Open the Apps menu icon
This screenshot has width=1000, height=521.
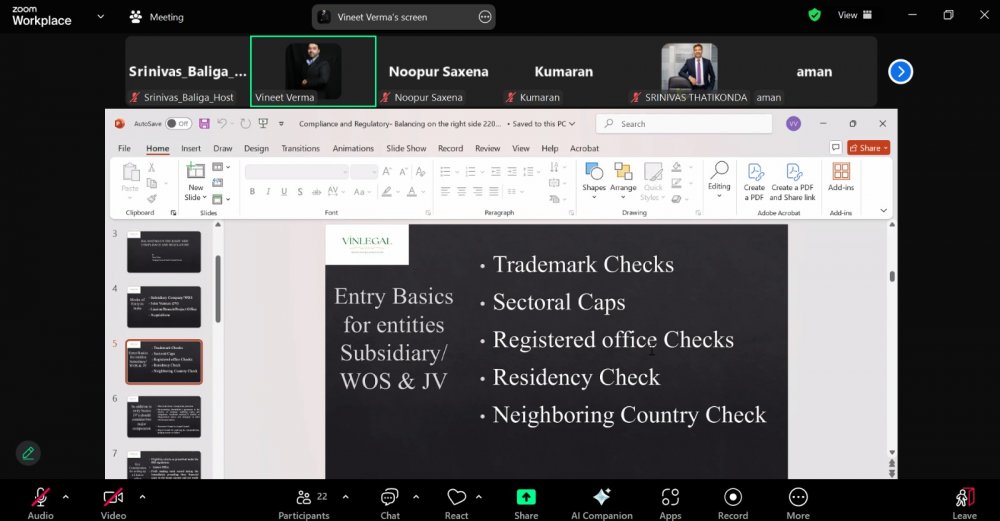click(670, 498)
